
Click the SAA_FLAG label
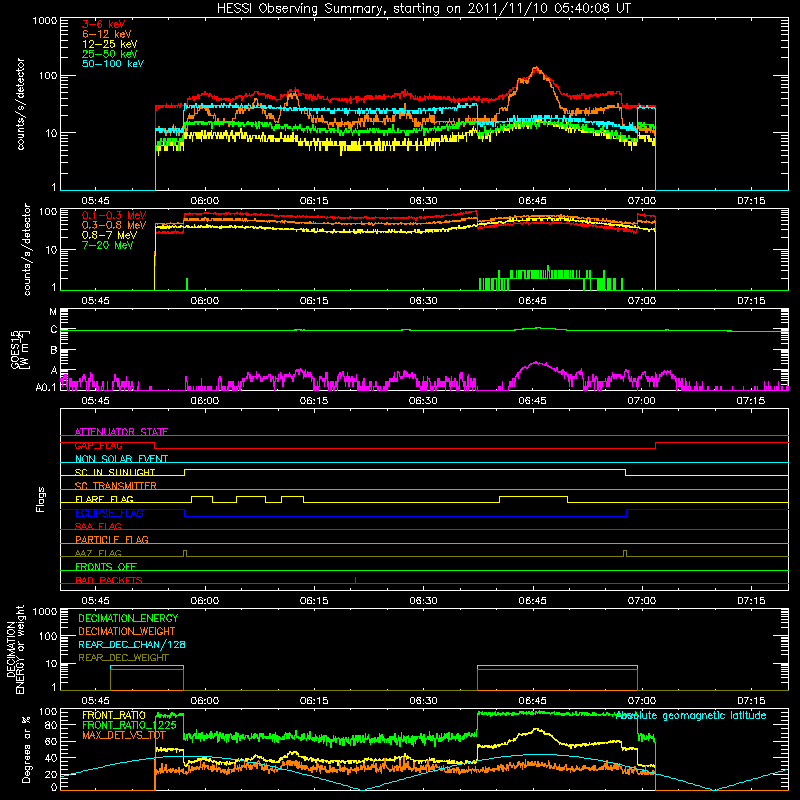[x=98, y=526]
